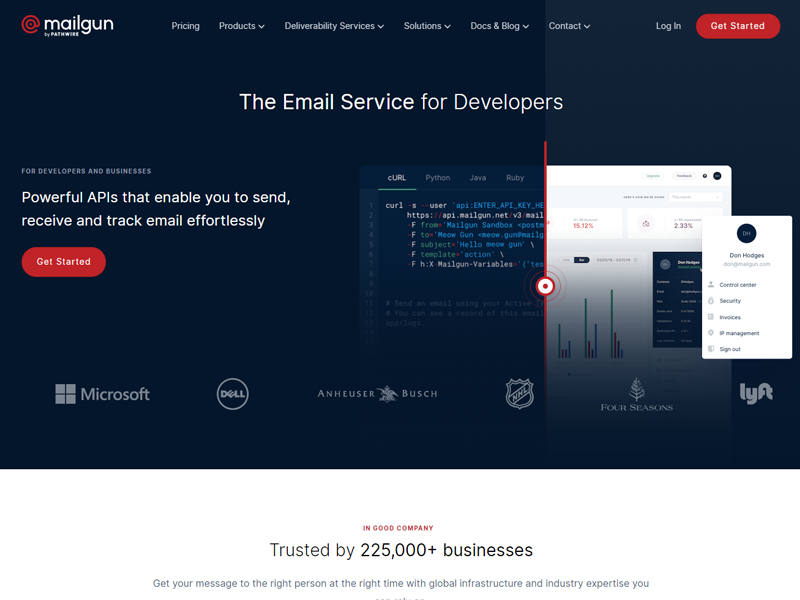The image size is (800, 600).
Task: Switch to the Ruby code tab
Action: [515, 178]
